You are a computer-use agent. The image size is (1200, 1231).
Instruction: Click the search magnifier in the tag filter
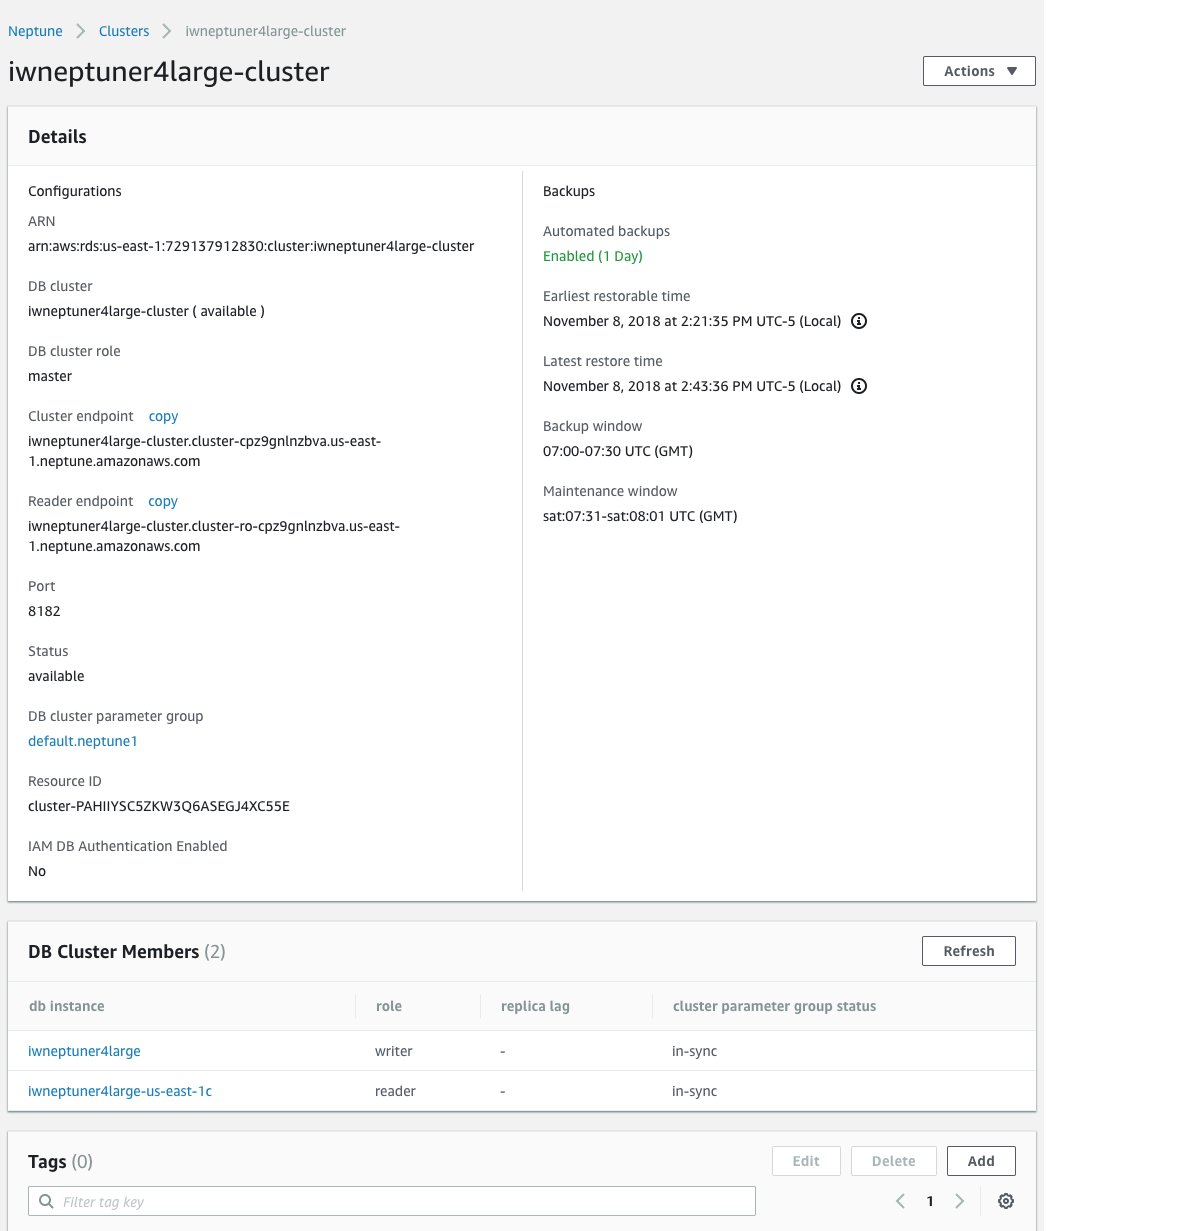(x=46, y=1200)
